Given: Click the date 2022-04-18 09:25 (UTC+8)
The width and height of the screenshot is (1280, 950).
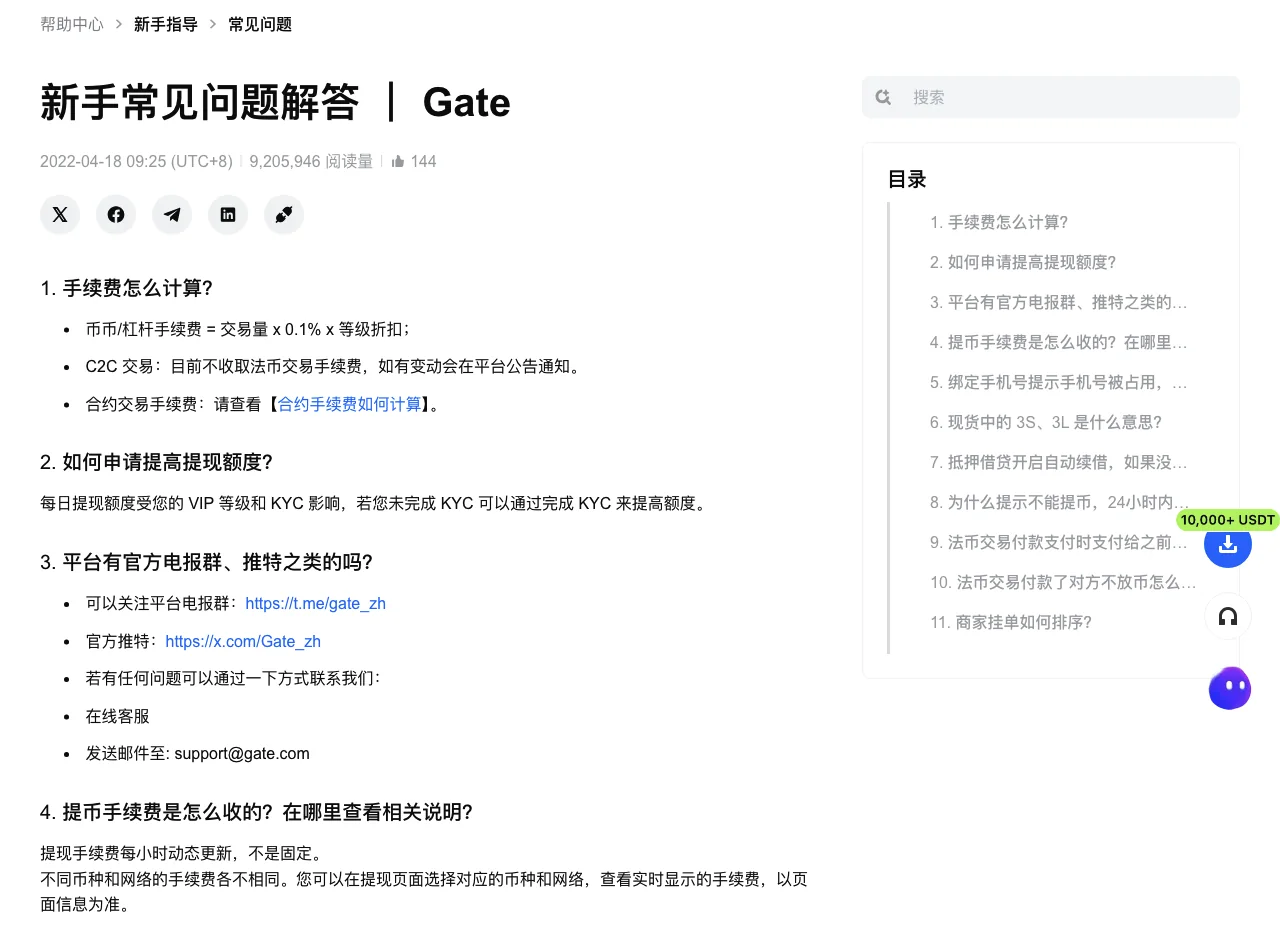Looking at the screenshot, I should click(136, 161).
